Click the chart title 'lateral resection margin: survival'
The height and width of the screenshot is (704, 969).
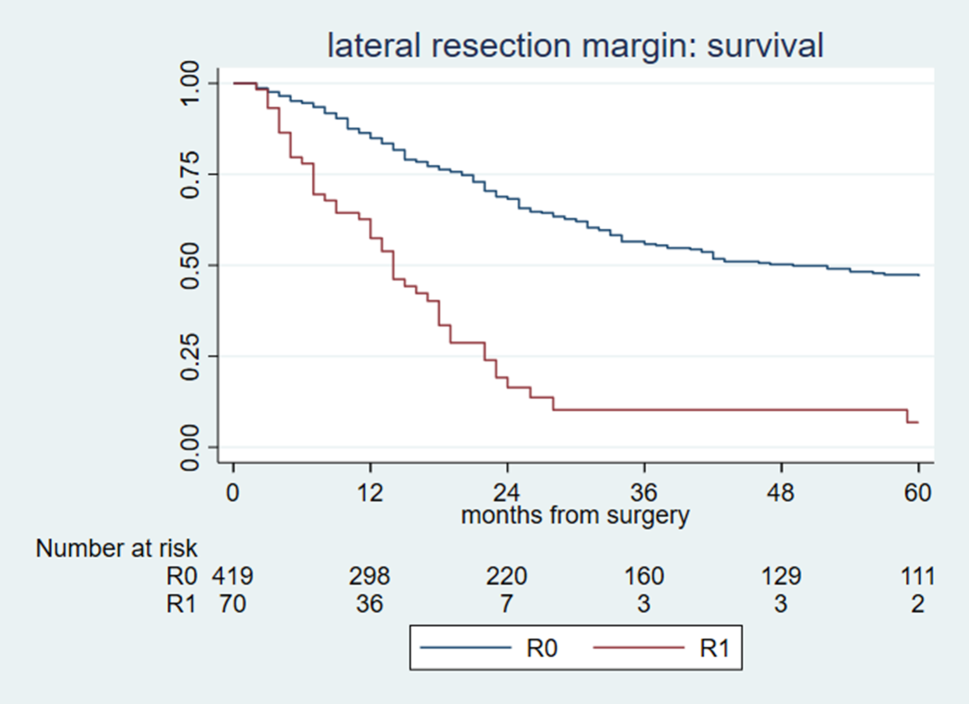[574, 46]
